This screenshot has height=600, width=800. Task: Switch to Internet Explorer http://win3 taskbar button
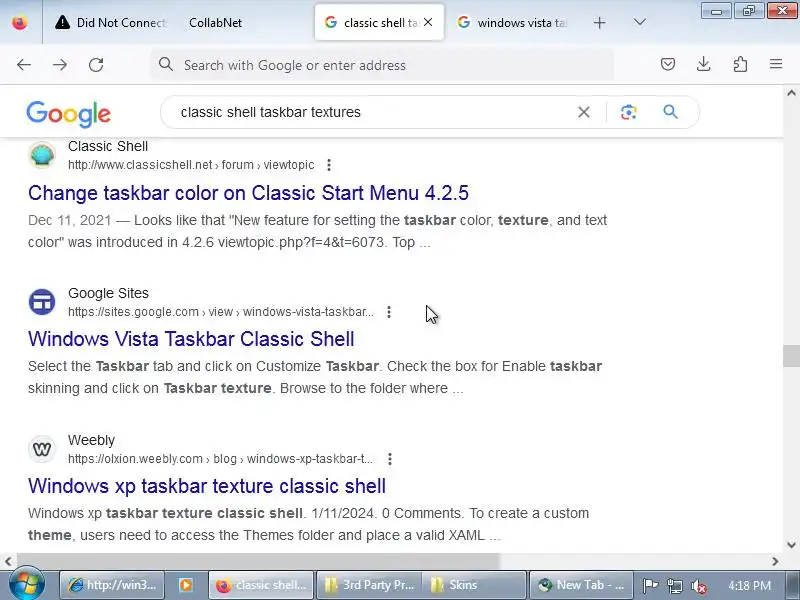113,585
